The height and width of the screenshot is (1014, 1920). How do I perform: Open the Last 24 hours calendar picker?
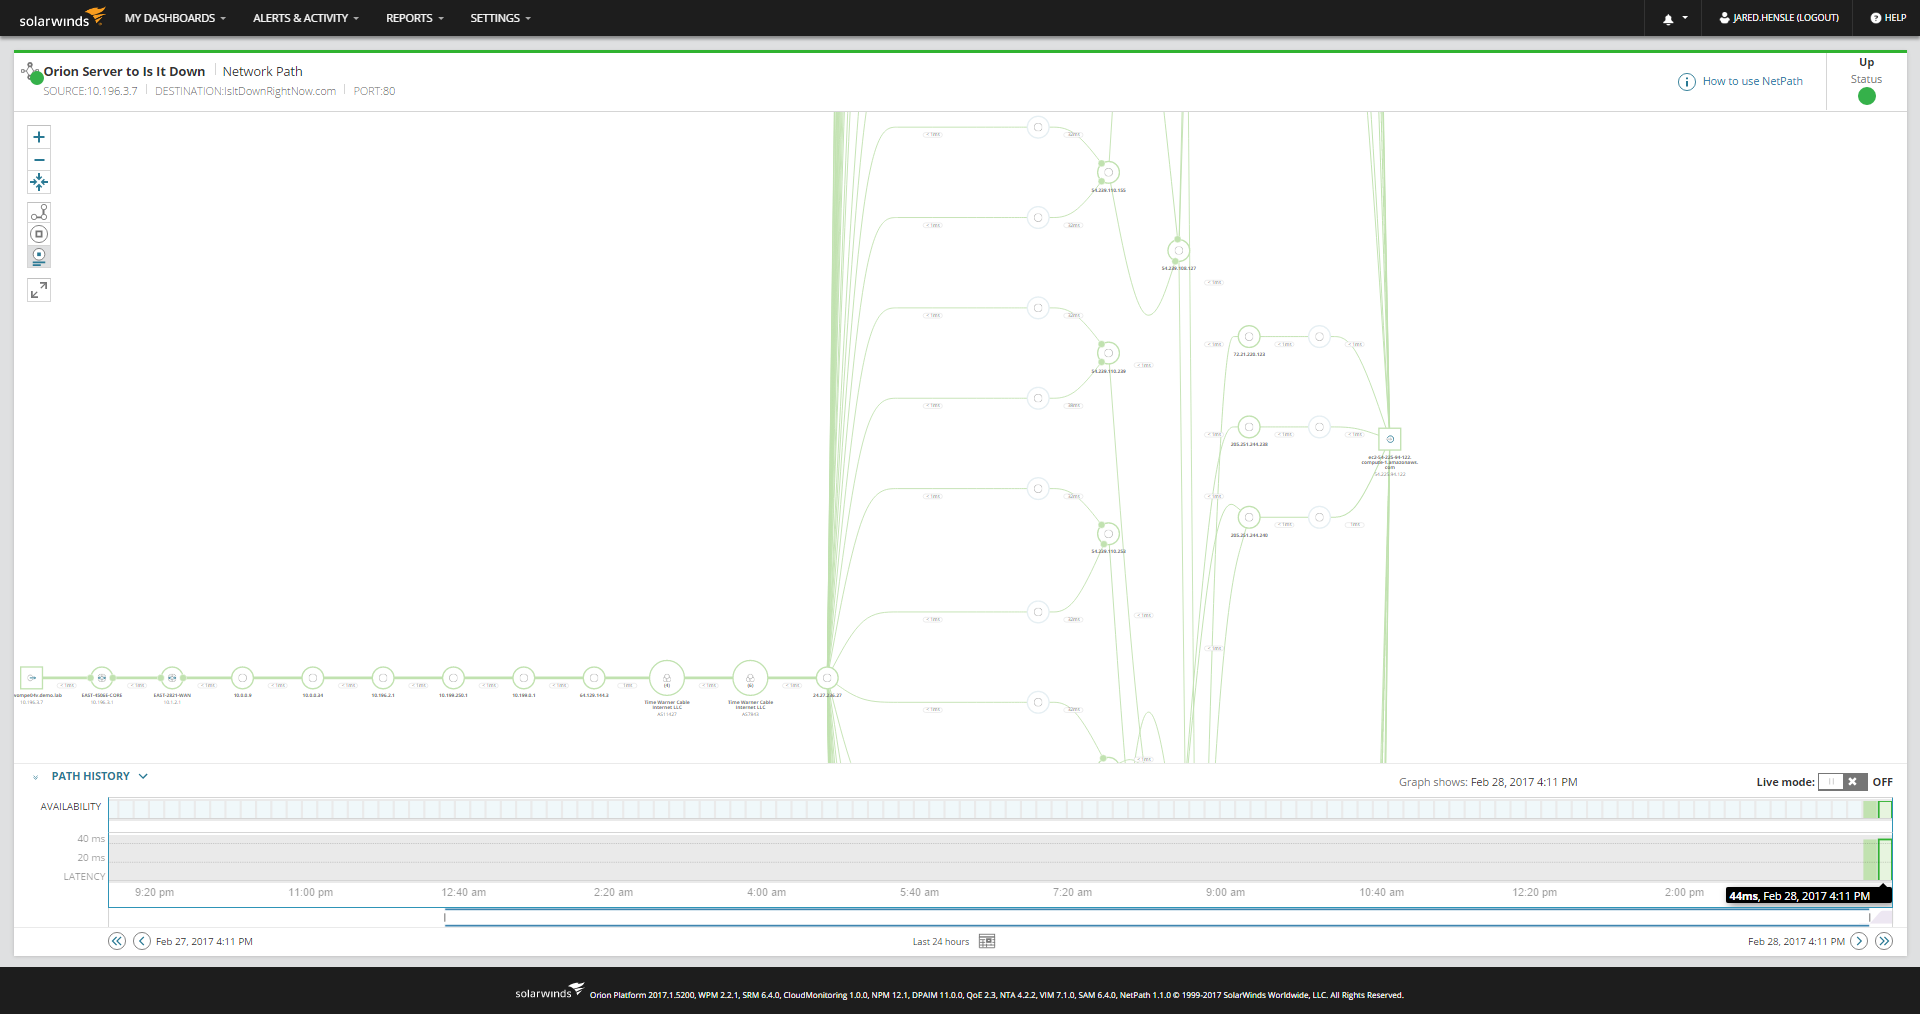[x=987, y=941]
